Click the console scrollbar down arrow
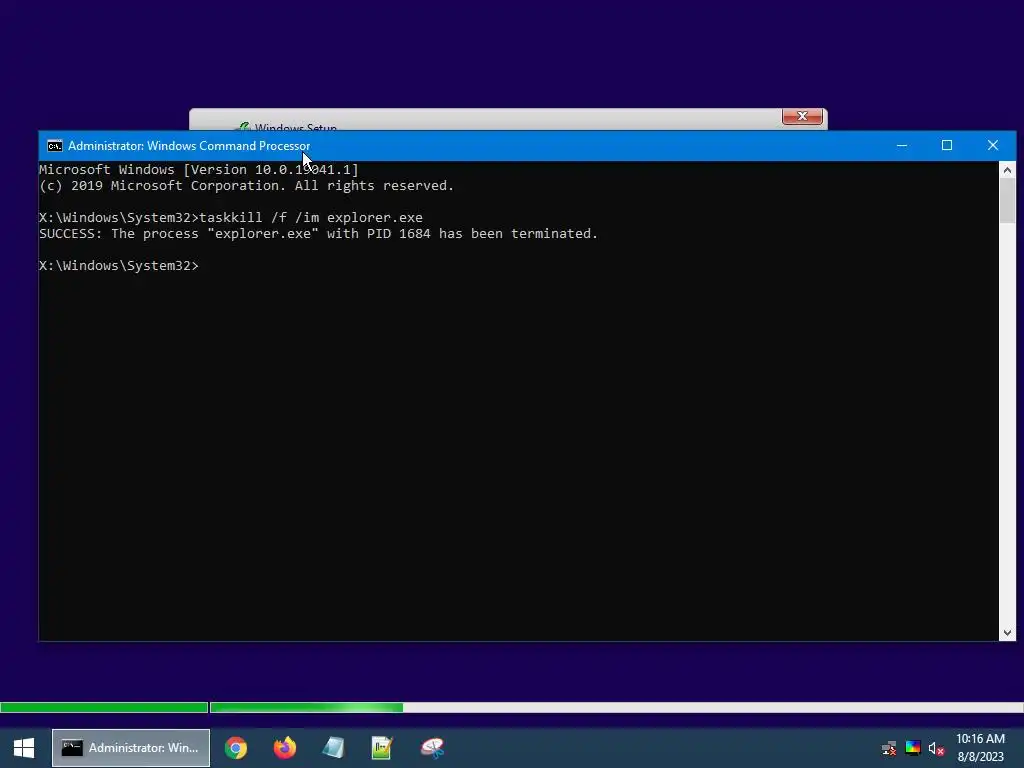 tap(1007, 632)
